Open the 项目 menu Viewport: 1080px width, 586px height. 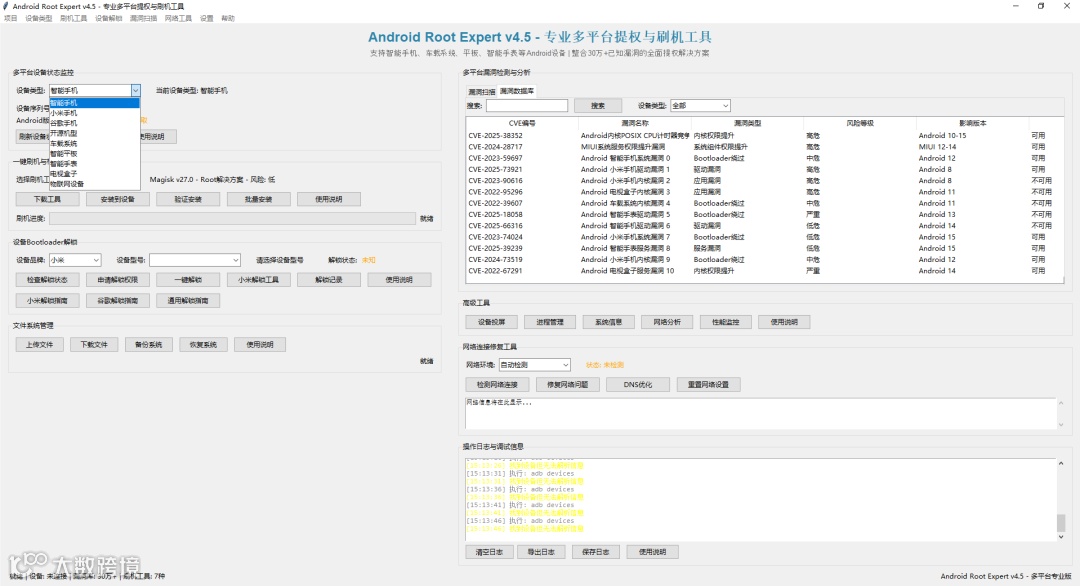[10, 19]
